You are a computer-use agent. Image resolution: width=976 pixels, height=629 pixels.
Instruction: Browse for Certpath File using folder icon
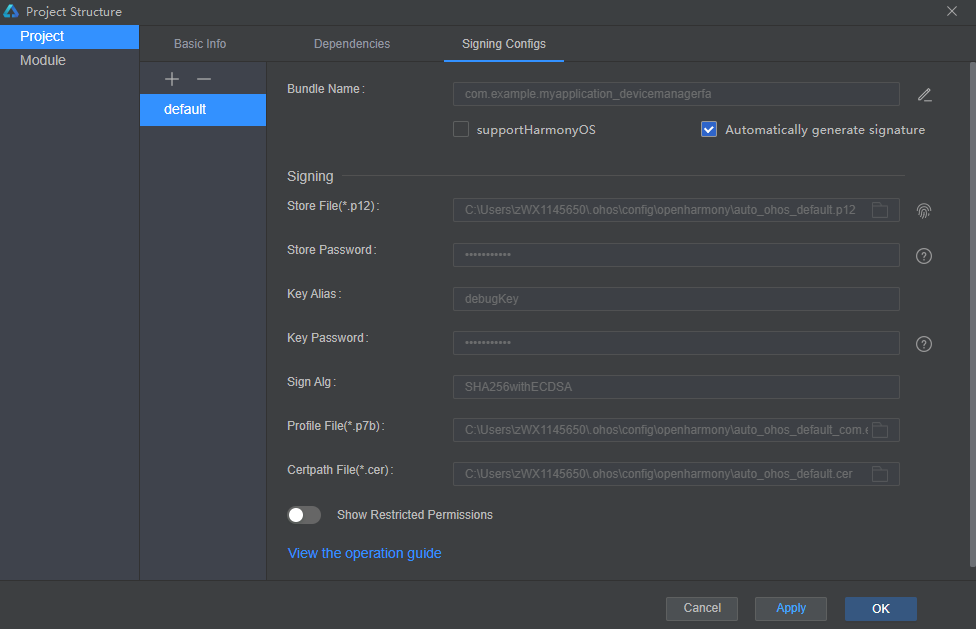point(879,474)
